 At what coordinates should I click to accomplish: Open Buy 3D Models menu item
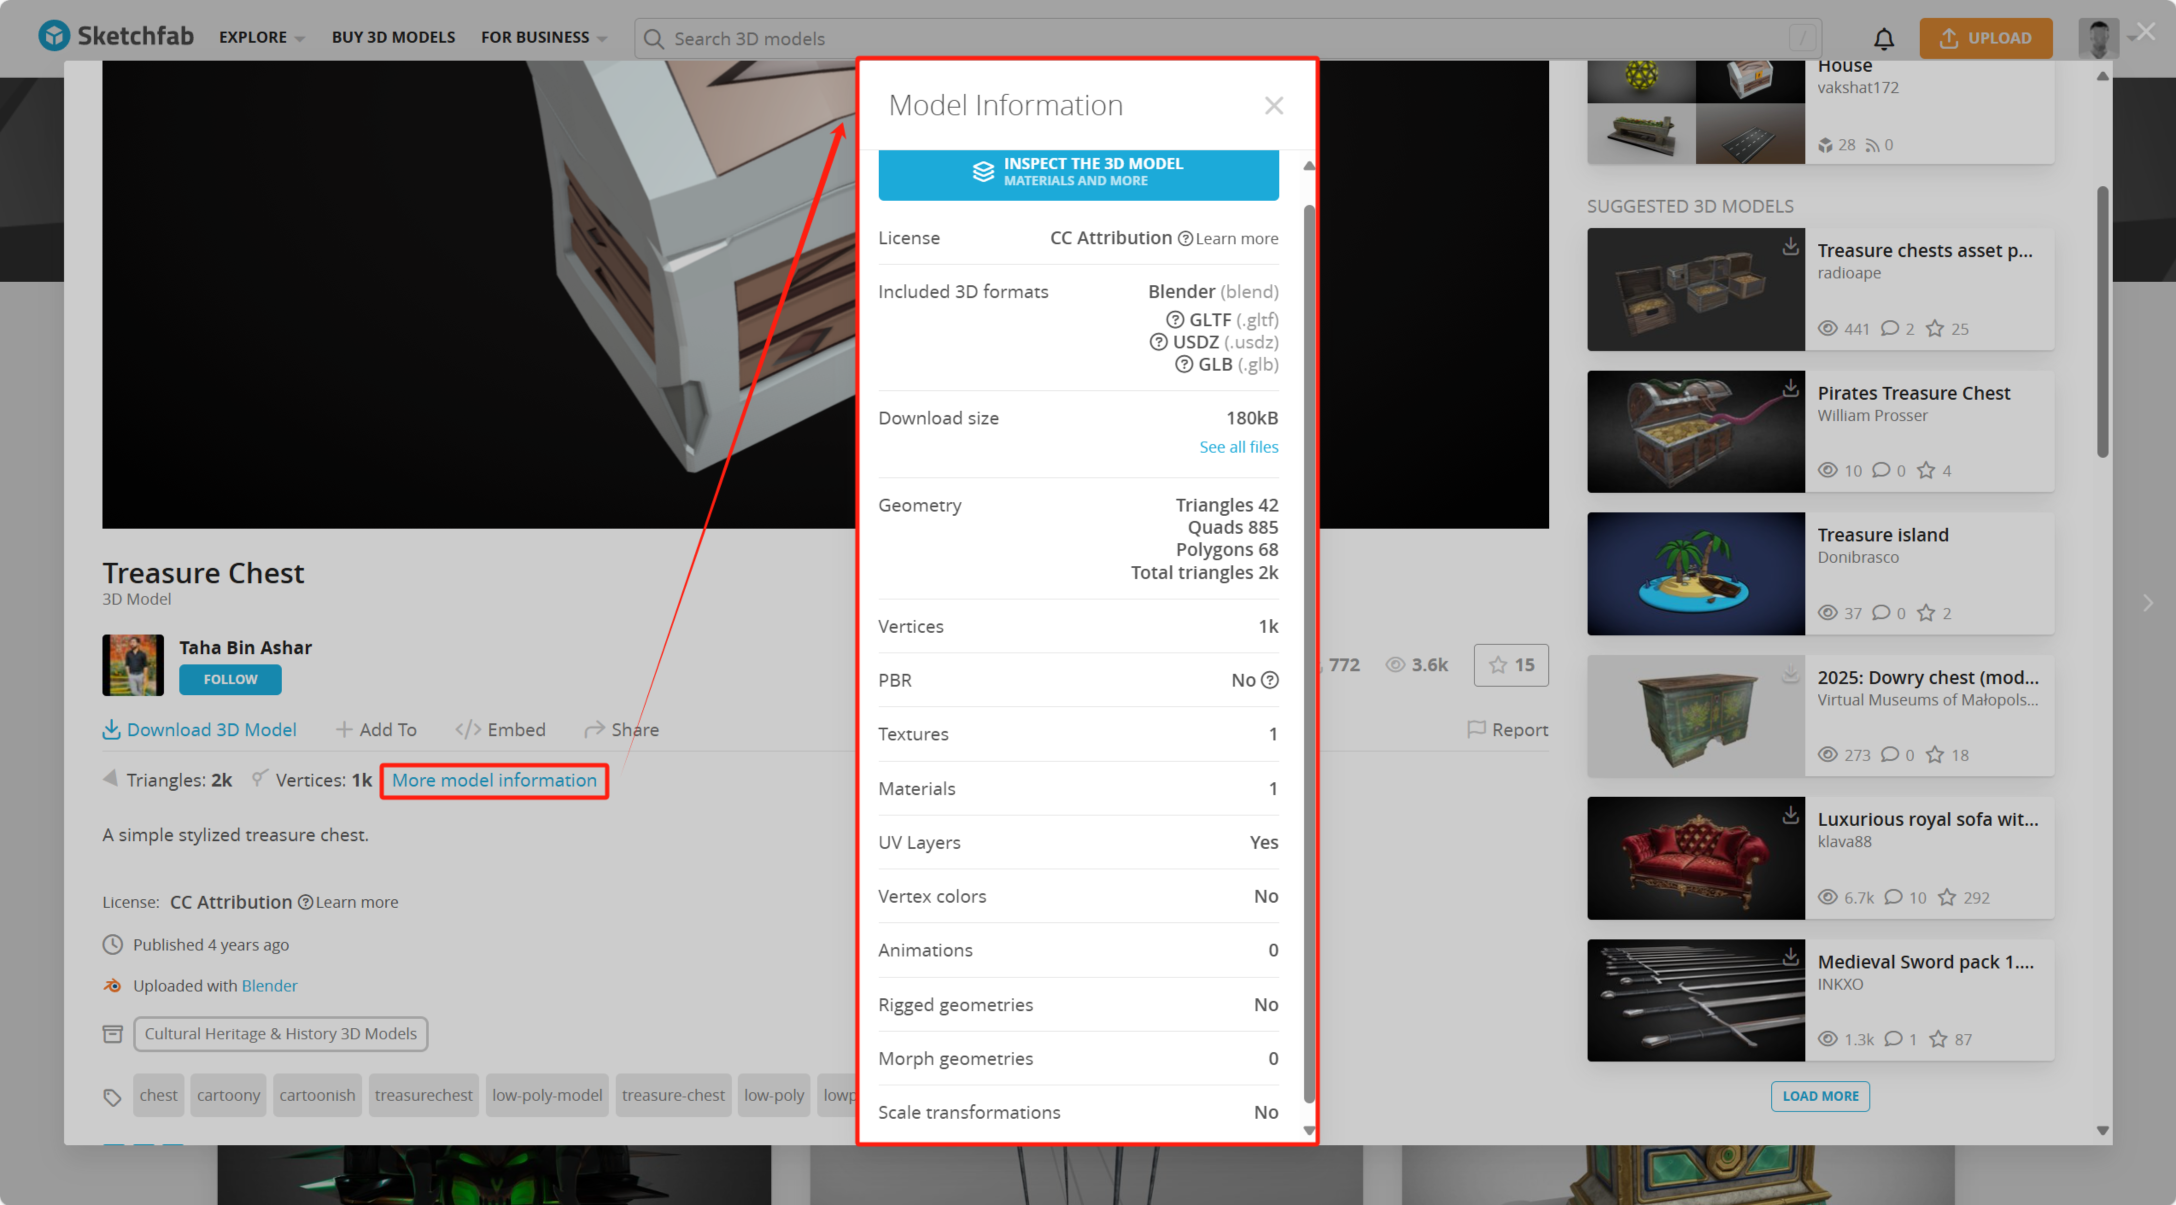tap(393, 37)
